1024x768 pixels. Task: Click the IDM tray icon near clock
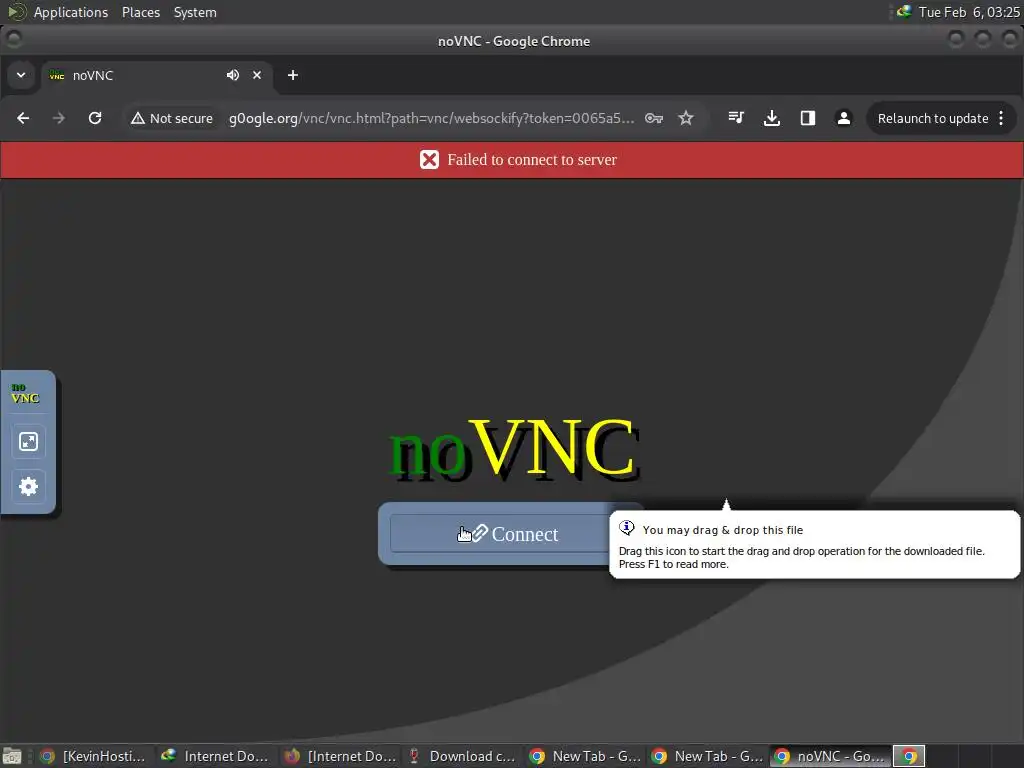pos(904,11)
